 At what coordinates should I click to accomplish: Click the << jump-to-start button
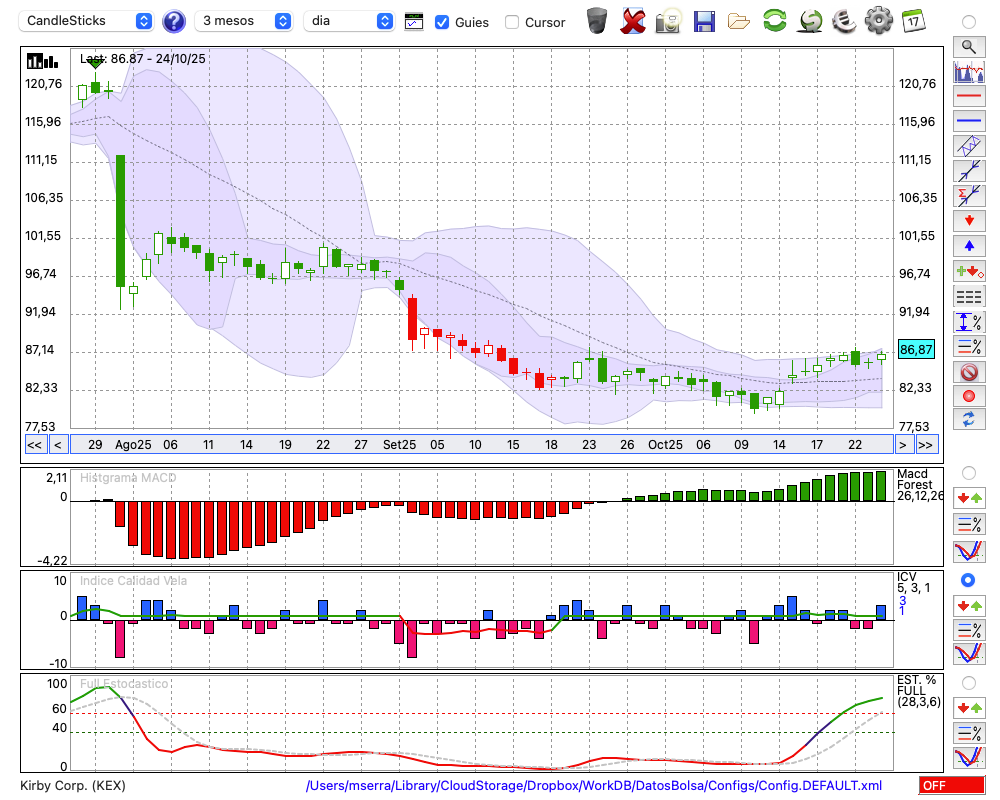(34, 445)
